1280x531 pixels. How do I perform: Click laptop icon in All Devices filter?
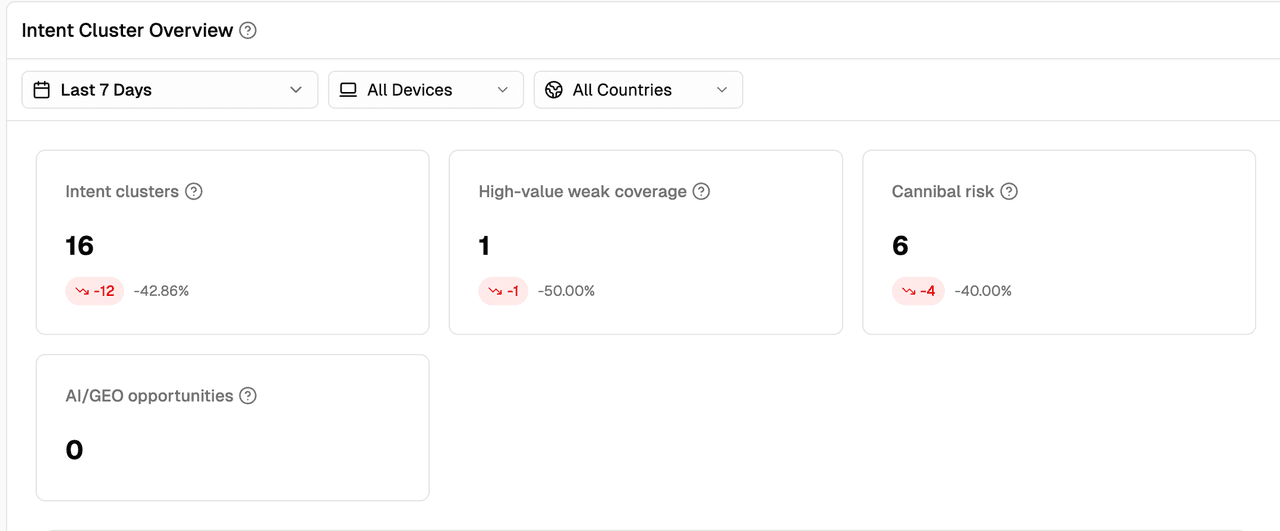click(348, 90)
